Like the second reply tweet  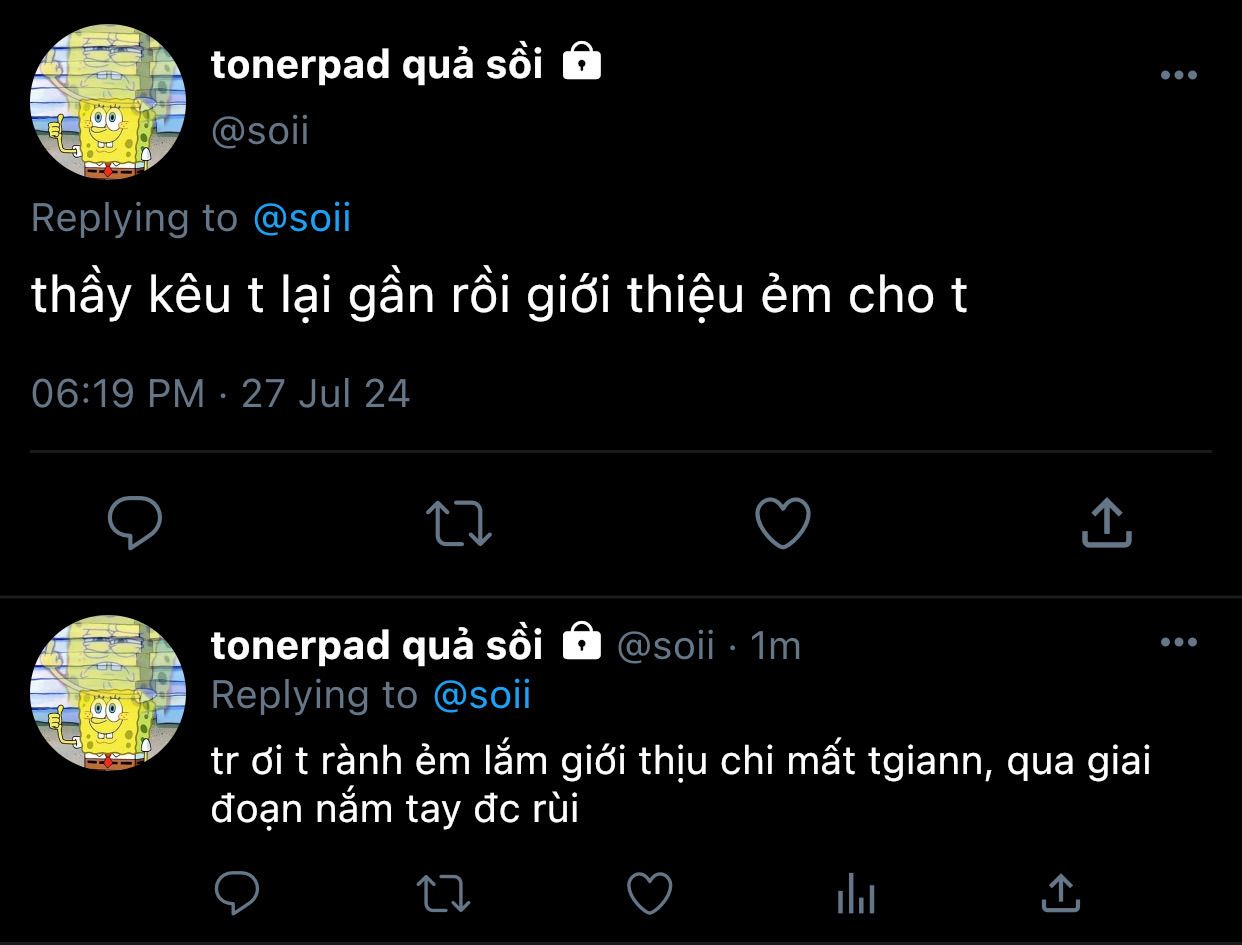tap(648, 892)
